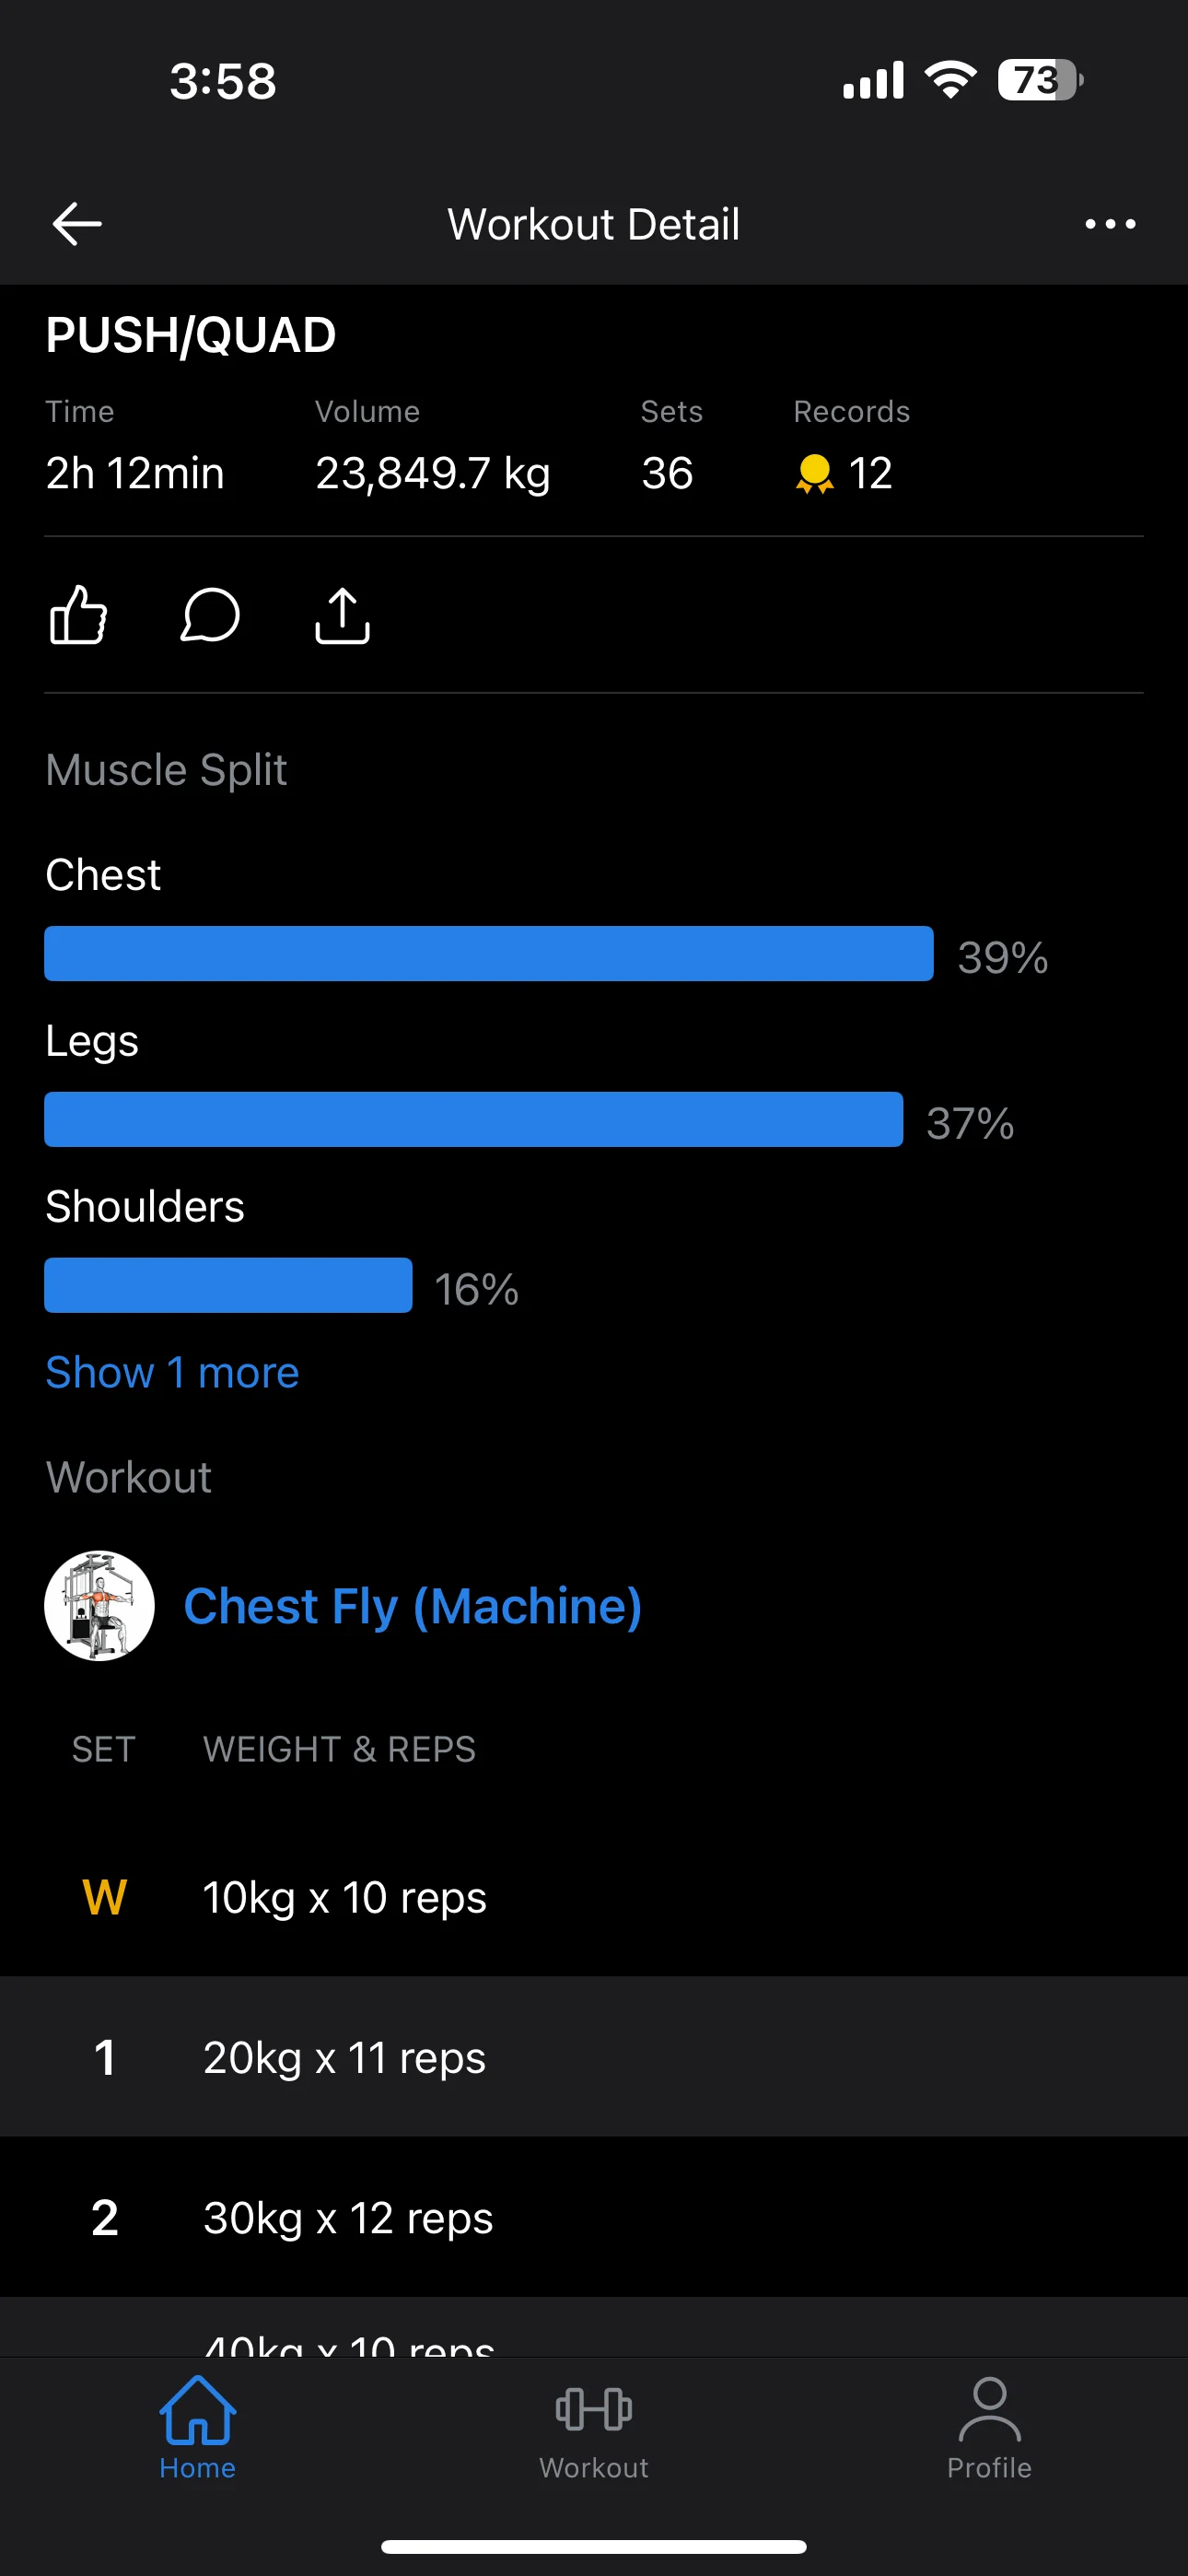Viewport: 1188px width, 2576px height.
Task: Open the Home tab
Action: (197, 2425)
